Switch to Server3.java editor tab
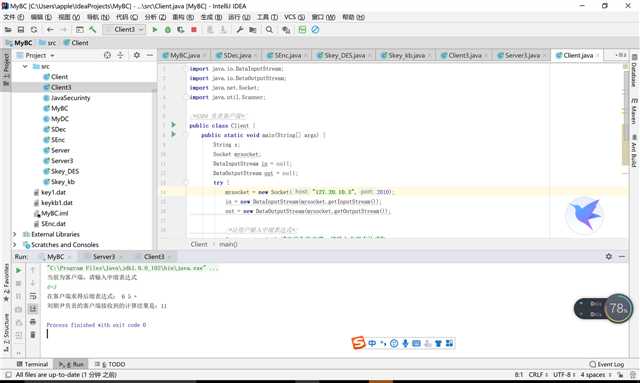This screenshot has height=383, width=640. pos(521,56)
